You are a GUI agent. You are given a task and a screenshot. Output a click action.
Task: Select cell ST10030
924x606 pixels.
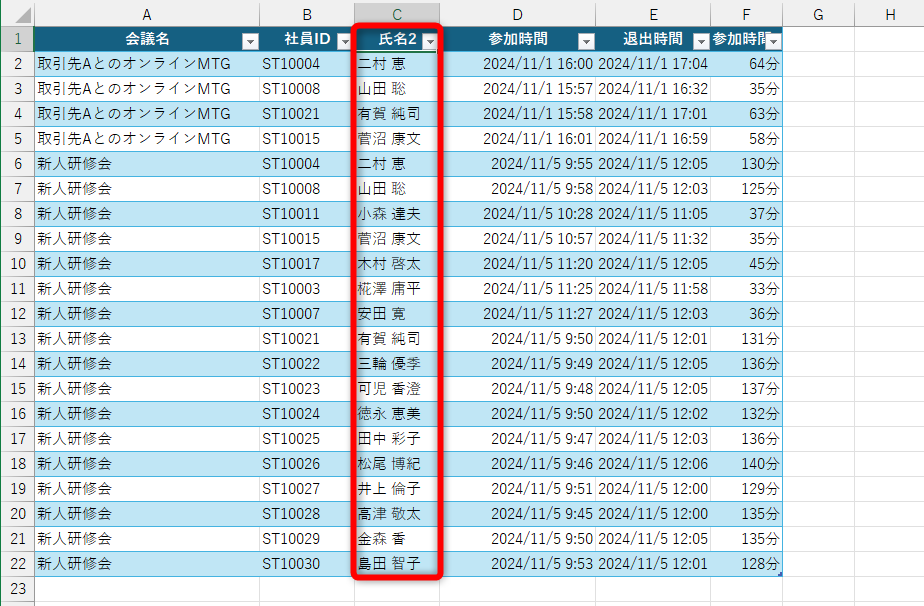tap(307, 564)
